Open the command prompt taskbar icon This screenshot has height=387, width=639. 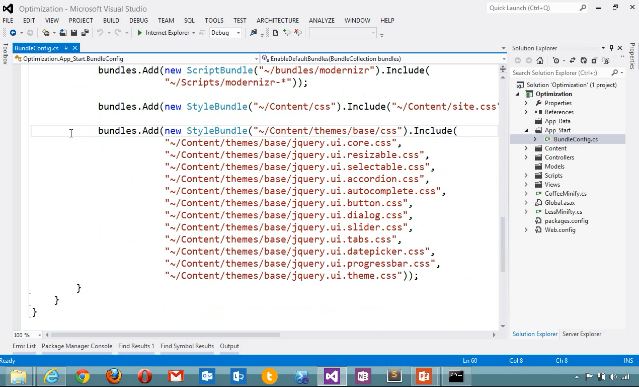(456, 376)
